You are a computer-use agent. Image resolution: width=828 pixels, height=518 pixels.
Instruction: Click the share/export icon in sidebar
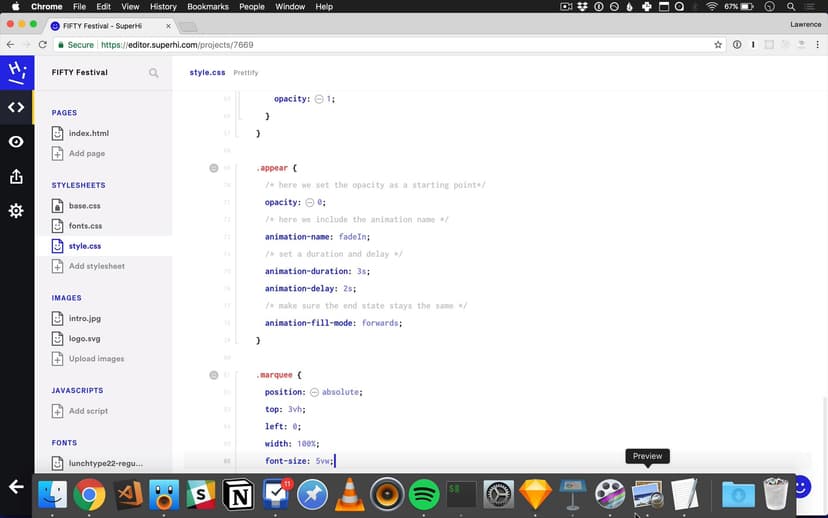[16, 176]
